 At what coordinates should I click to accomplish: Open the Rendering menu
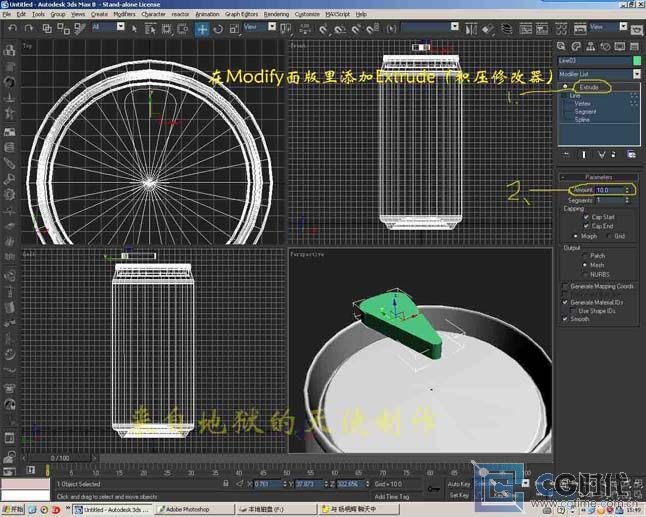(x=276, y=14)
